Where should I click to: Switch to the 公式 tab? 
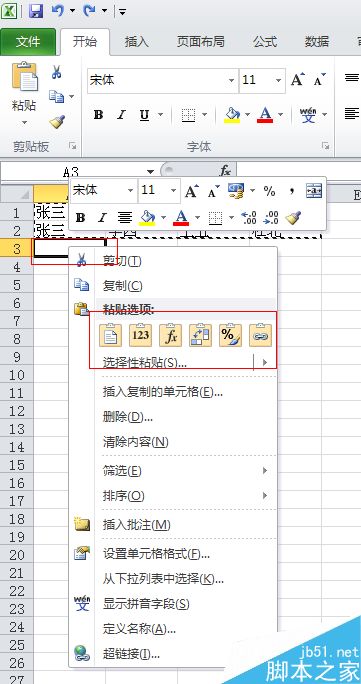(265, 42)
